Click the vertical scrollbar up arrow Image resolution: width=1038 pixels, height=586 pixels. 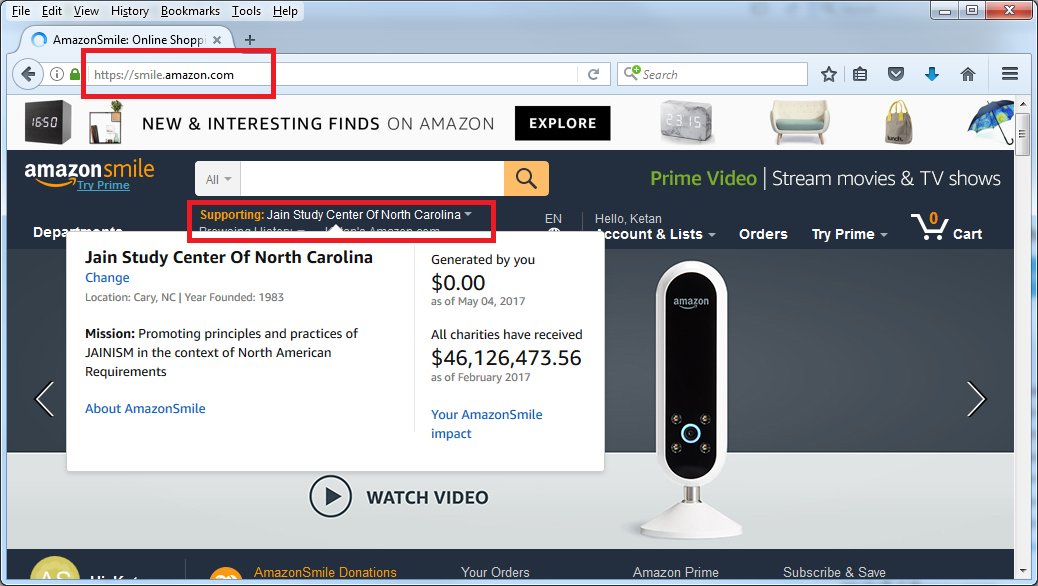click(1023, 105)
